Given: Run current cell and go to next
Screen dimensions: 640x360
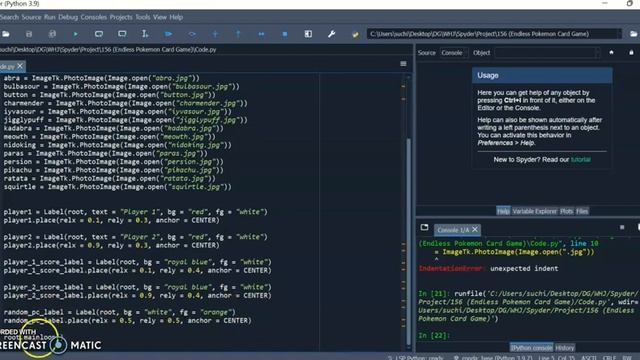Looking at the screenshot, I should 122,34.
